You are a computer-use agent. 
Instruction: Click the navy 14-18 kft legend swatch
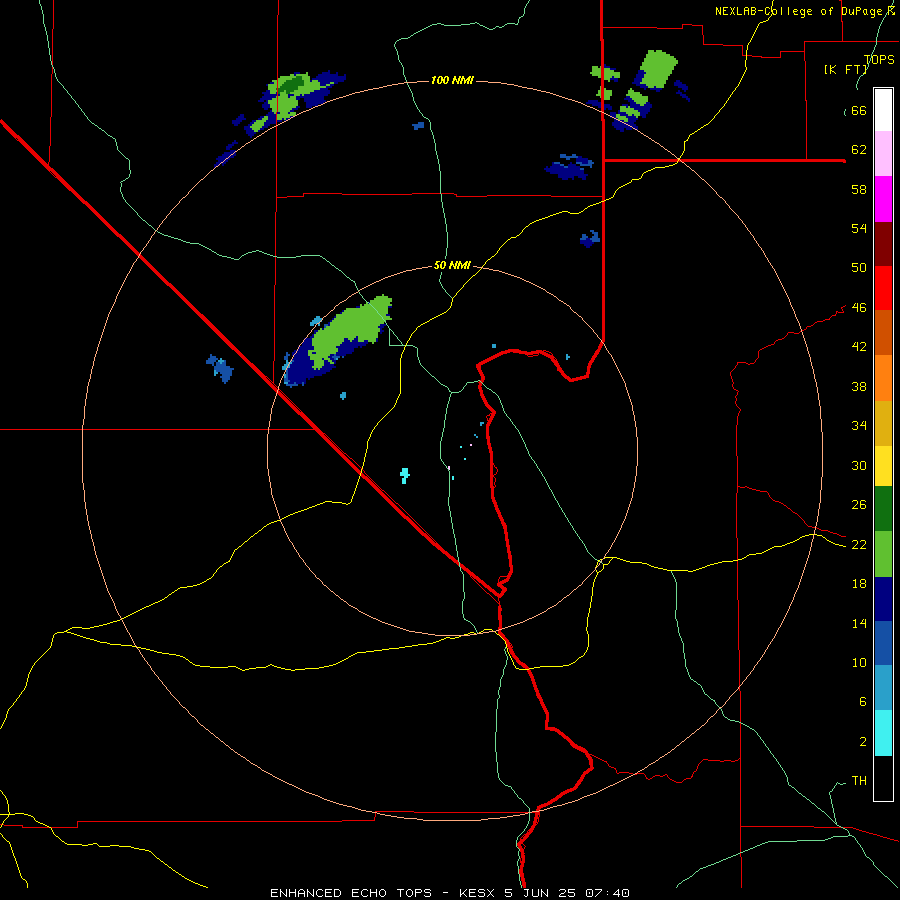[x=883, y=599]
